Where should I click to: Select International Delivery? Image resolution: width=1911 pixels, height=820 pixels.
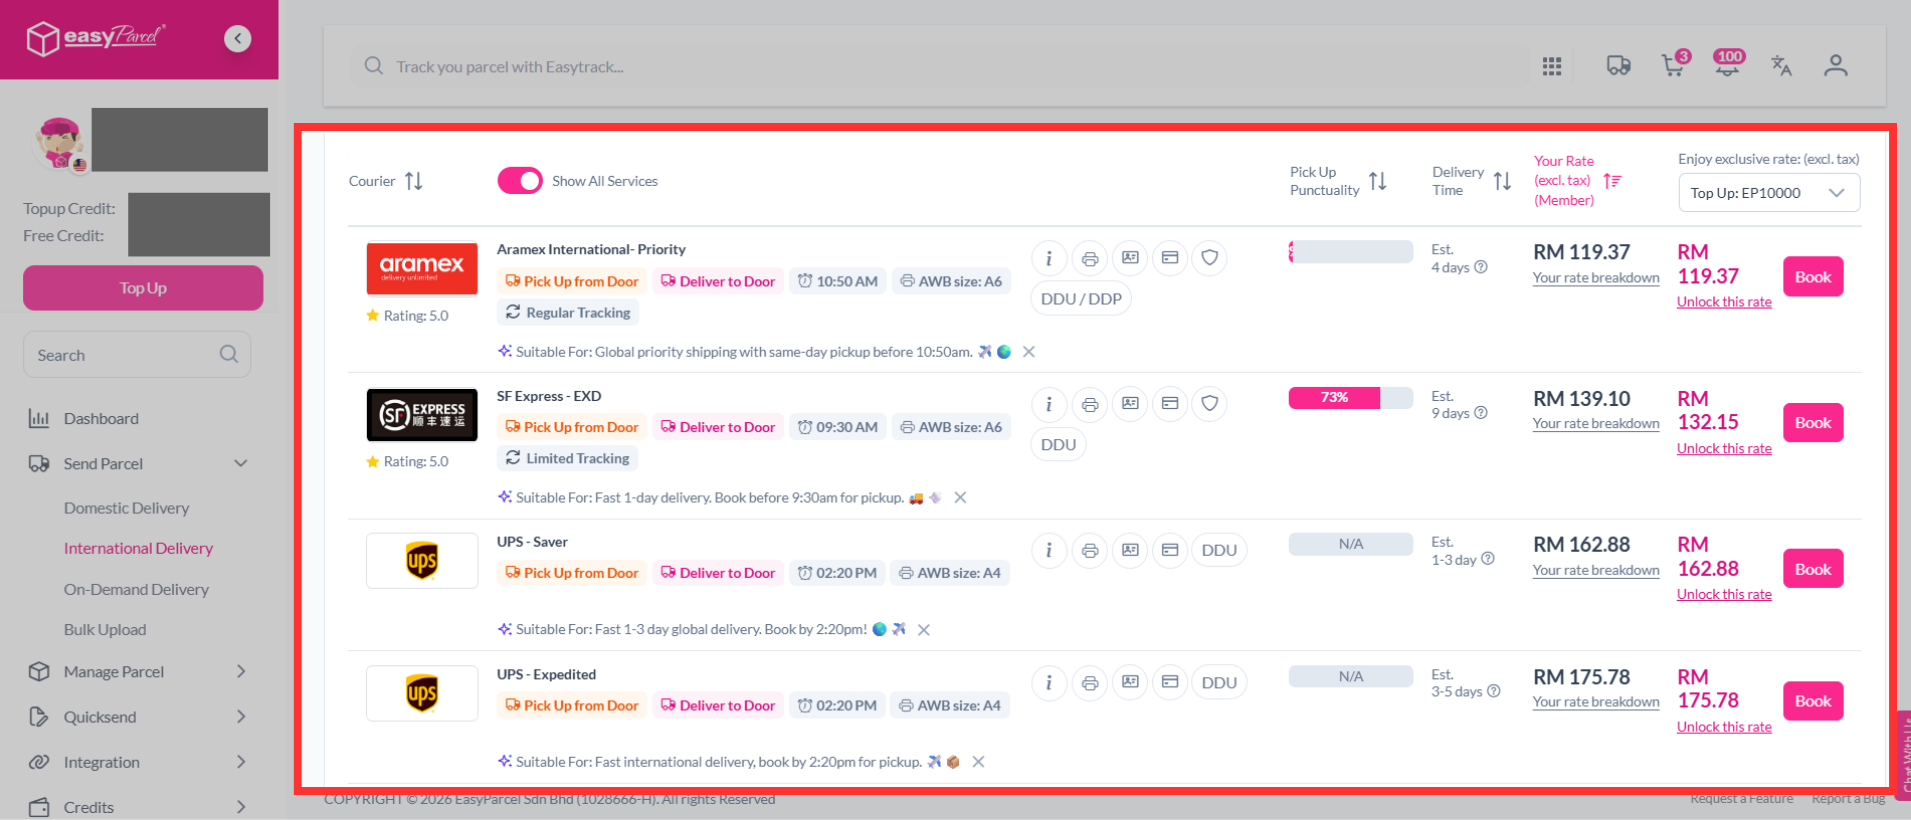(x=138, y=548)
